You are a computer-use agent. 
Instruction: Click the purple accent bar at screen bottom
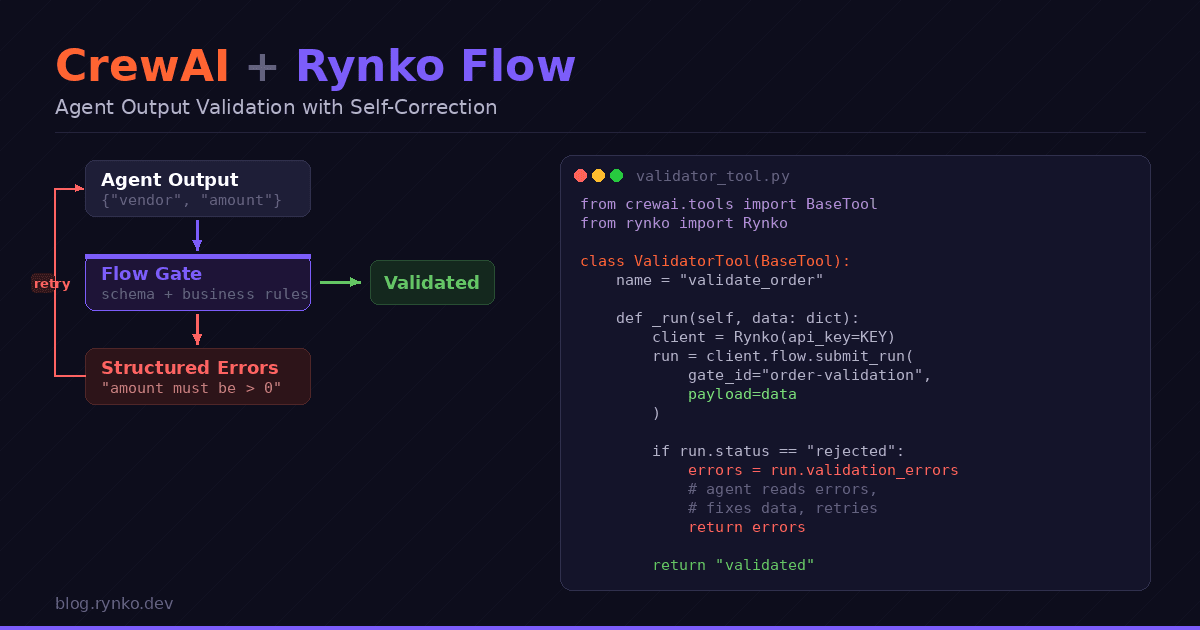[x=600, y=626]
